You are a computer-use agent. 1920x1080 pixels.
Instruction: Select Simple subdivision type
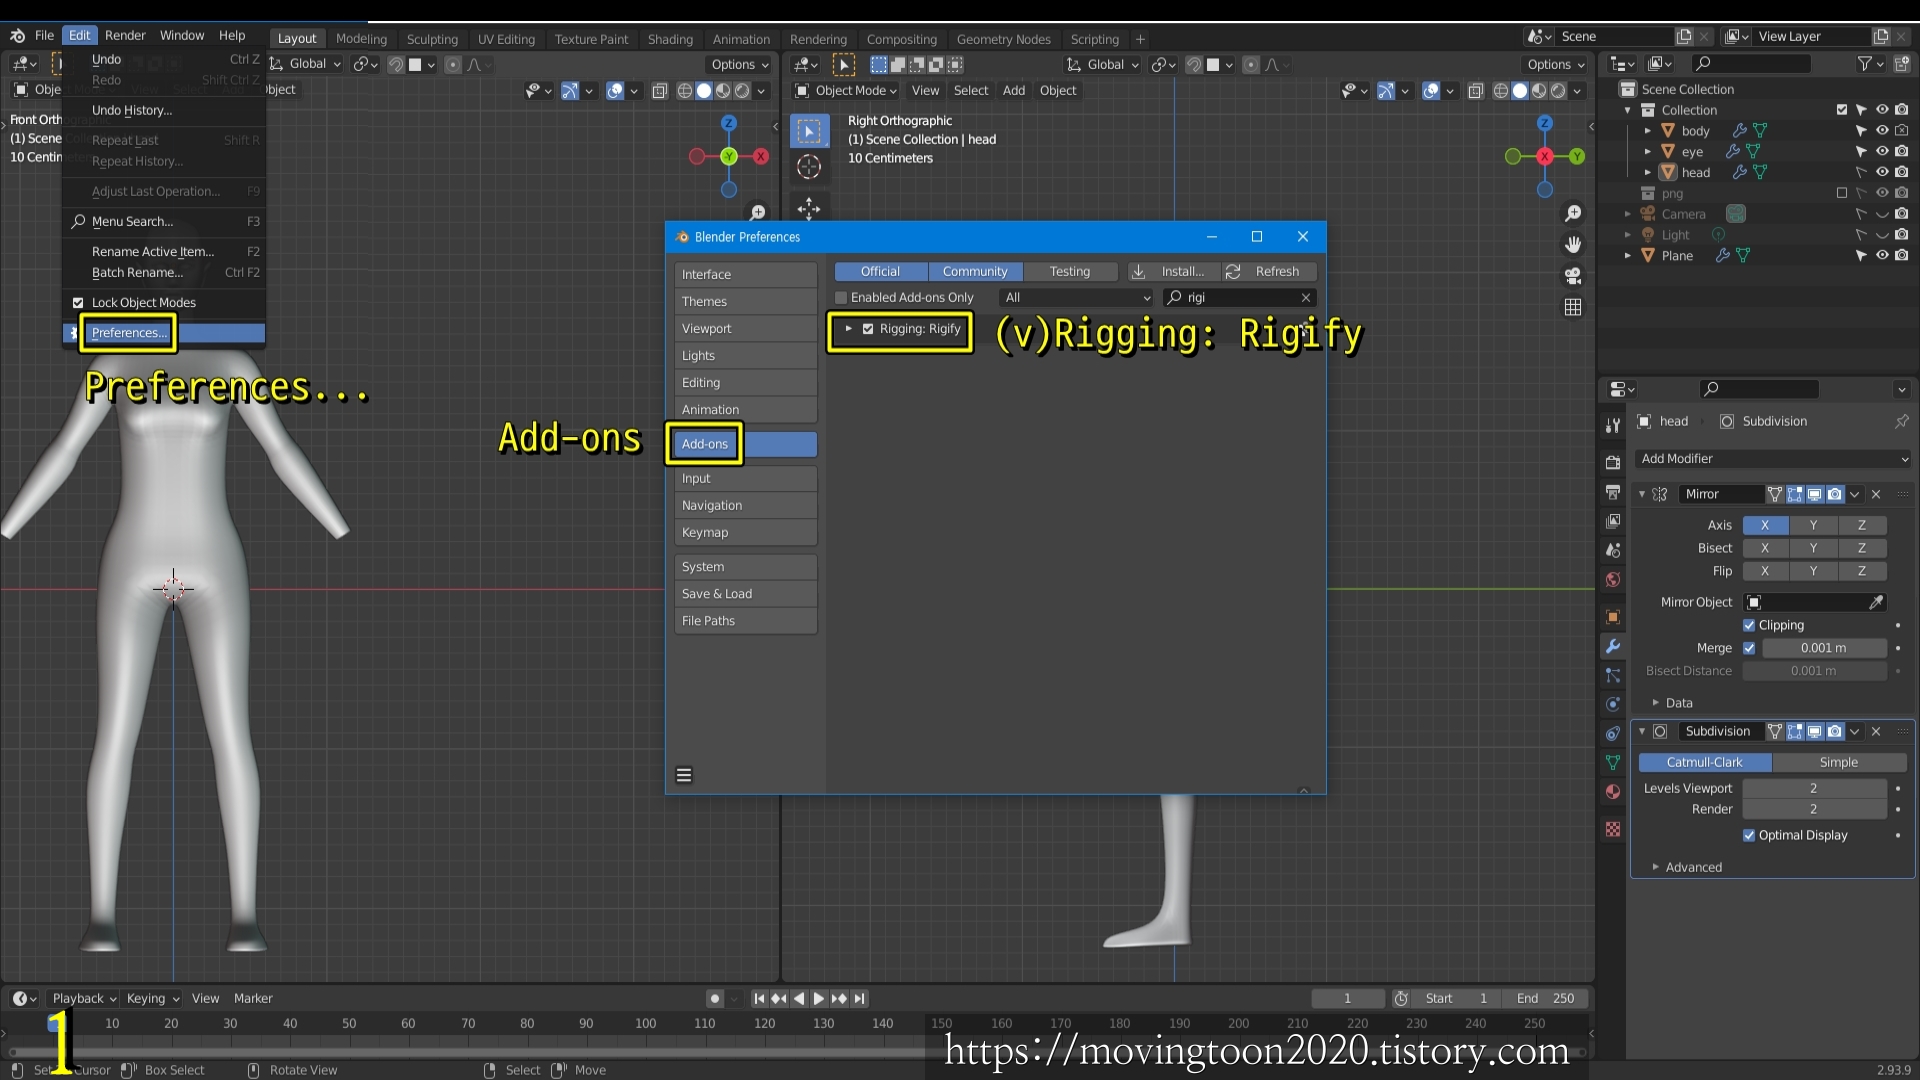pos(1838,762)
